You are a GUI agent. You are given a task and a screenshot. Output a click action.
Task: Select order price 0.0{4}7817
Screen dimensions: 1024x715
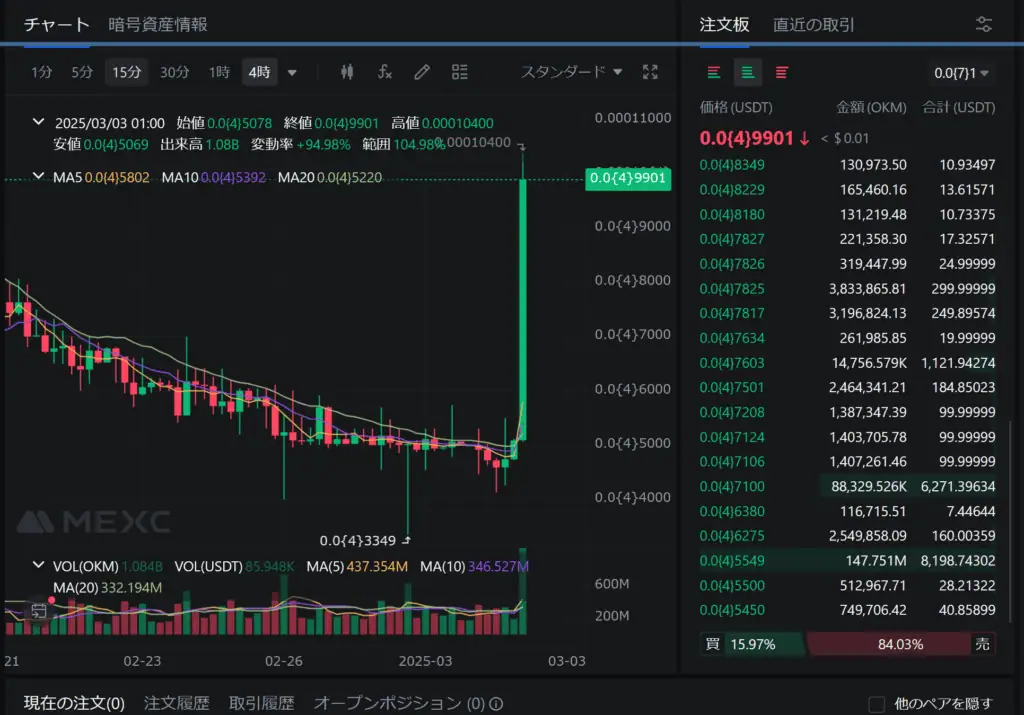tap(731, 313)
